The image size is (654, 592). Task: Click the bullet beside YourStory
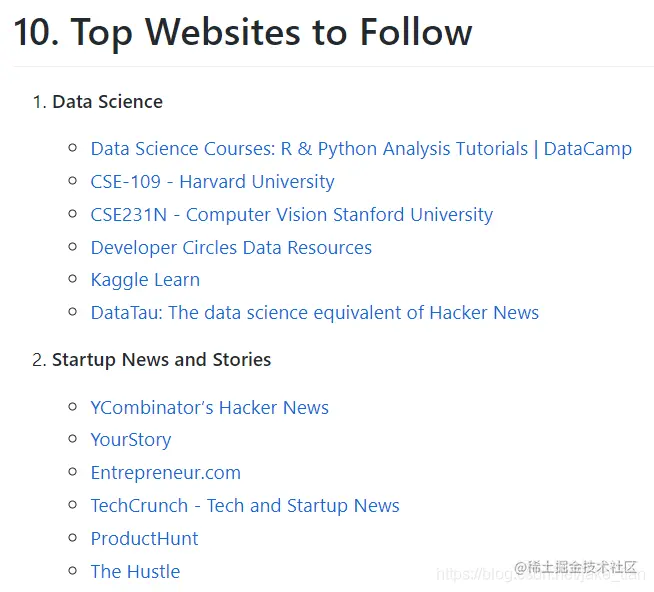click(x=73, y=439)
